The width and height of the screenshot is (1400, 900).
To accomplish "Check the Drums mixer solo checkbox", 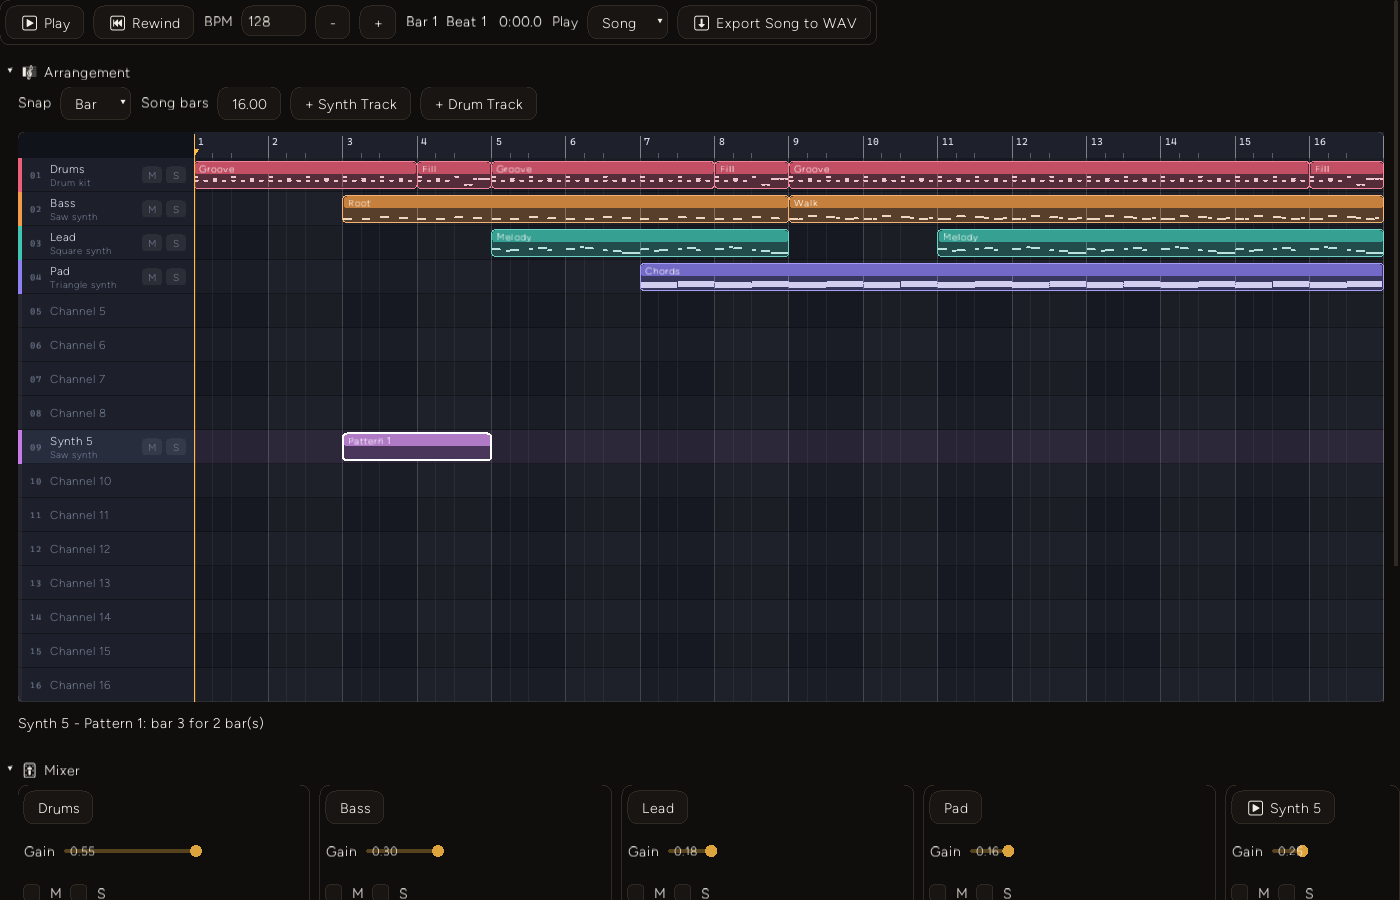I will click(x=79, y=892).
